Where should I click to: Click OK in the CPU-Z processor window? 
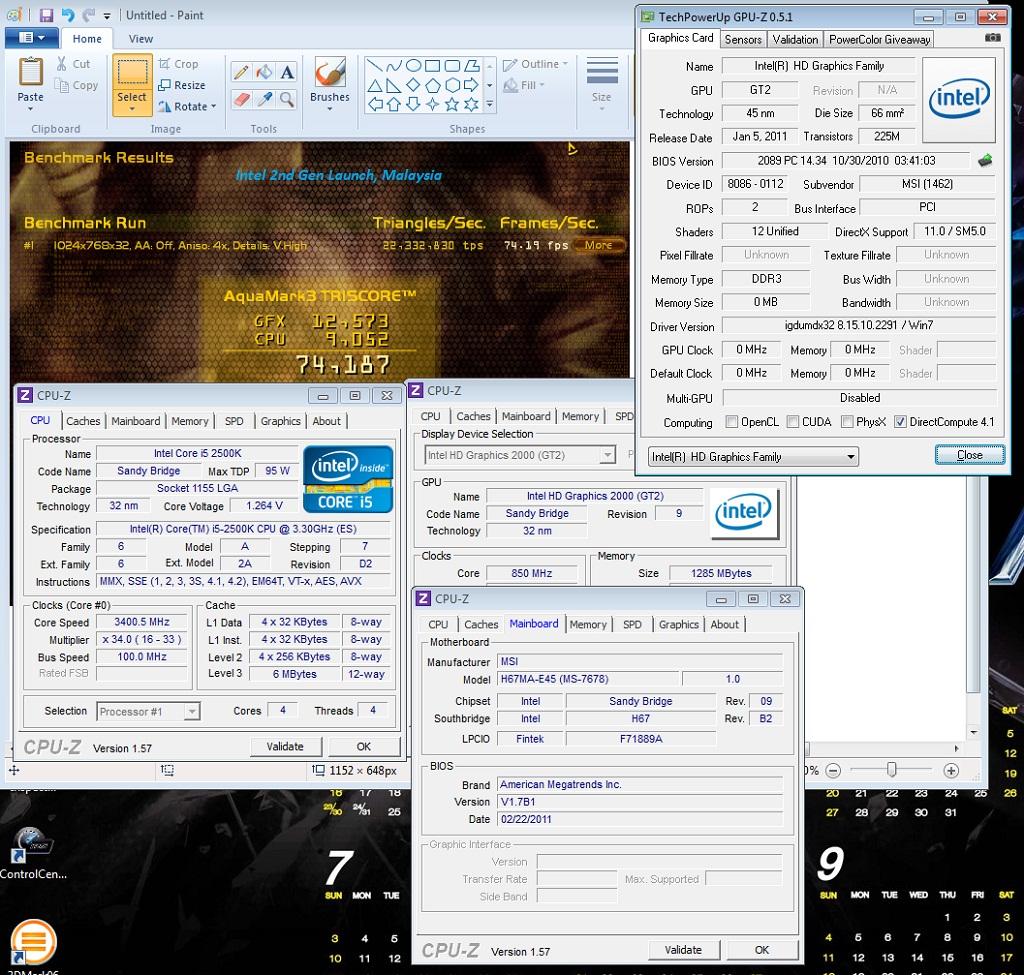364,746
